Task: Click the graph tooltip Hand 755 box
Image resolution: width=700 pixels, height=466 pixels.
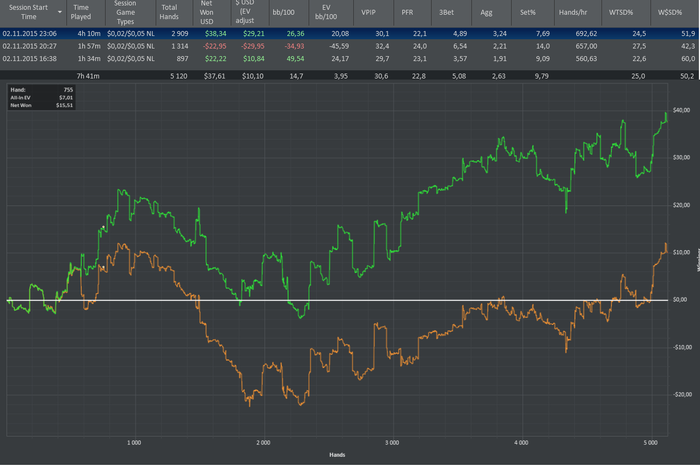Action: (42, 97)
